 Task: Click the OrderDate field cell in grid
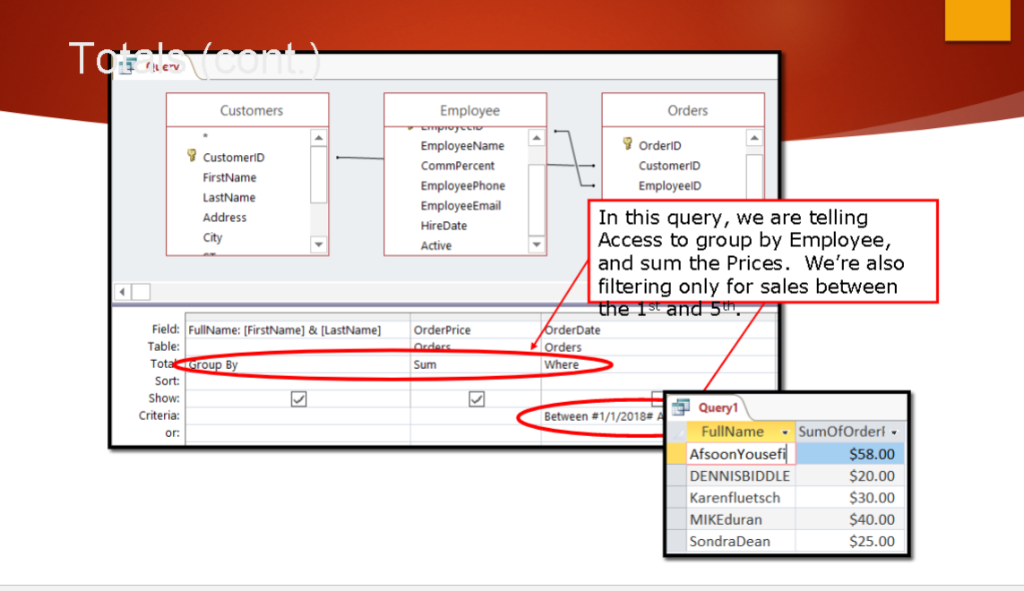659,330
